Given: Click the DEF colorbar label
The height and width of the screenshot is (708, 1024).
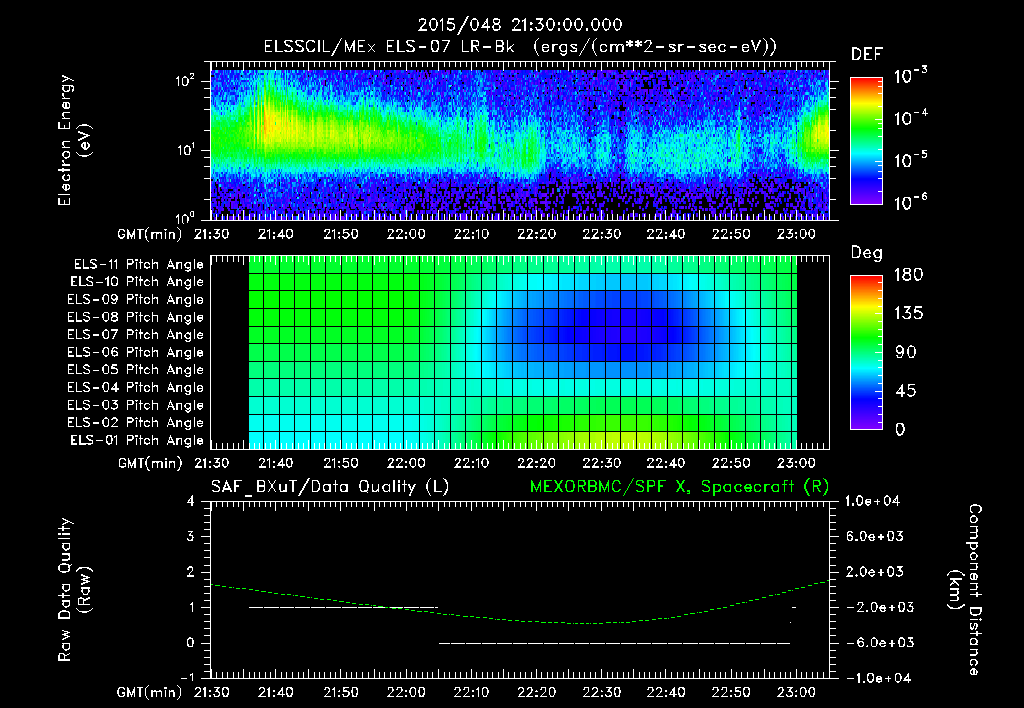Looking at the screenshot, I should tap(866, 54).
